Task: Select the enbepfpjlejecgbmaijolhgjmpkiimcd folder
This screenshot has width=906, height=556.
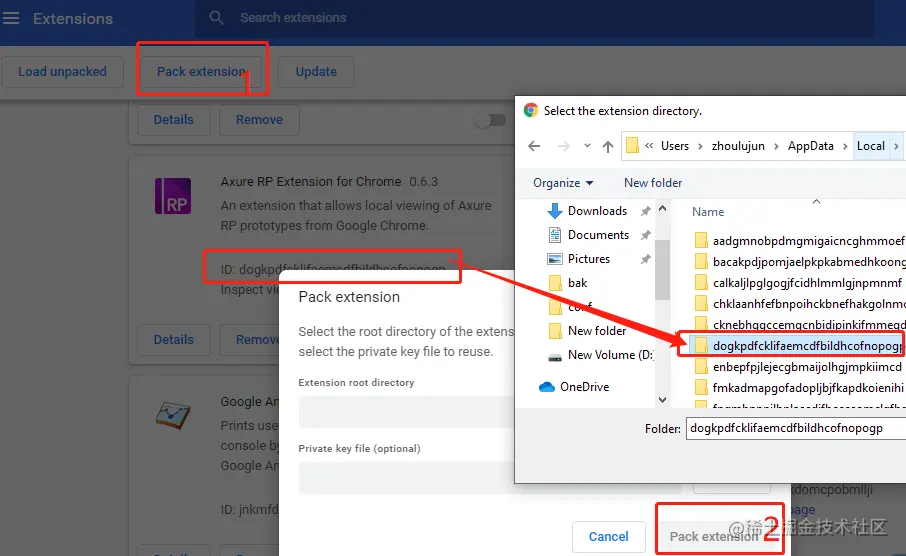Action: (800, 366)
